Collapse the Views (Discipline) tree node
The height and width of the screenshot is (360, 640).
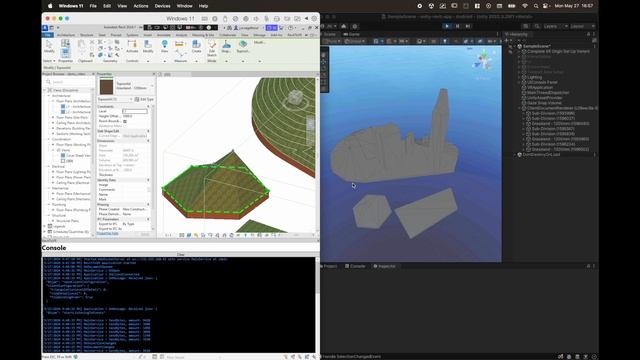click(x=45, y=90)
